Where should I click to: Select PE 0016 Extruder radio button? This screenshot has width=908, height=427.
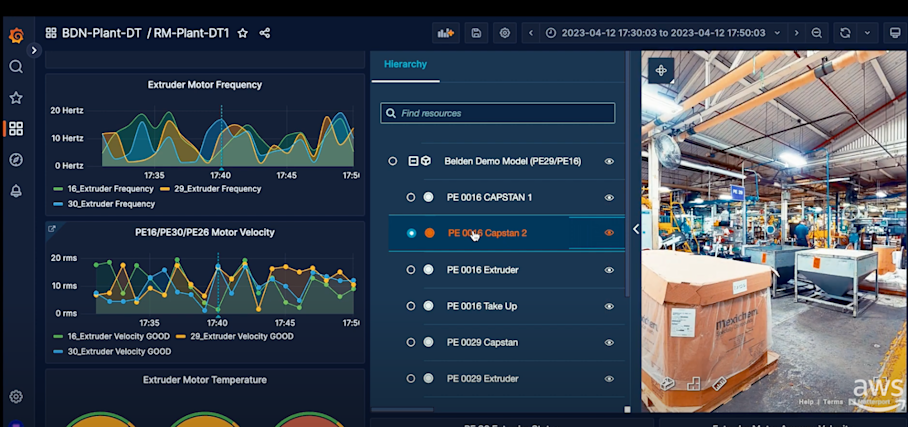[x=411, y=269]
